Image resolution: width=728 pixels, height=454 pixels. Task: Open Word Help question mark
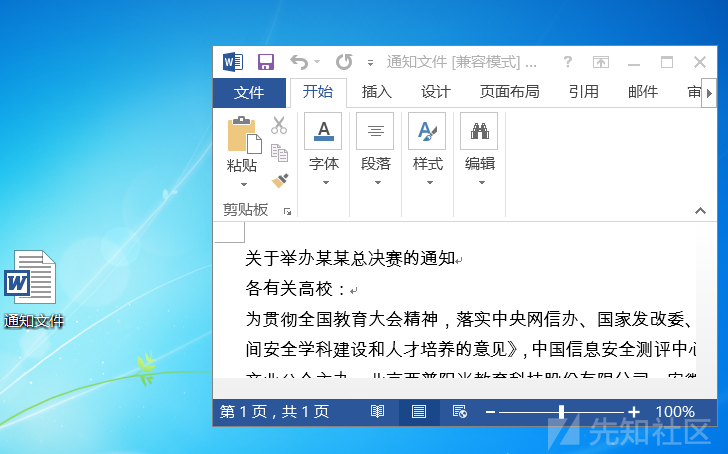[x=567, y=62]
